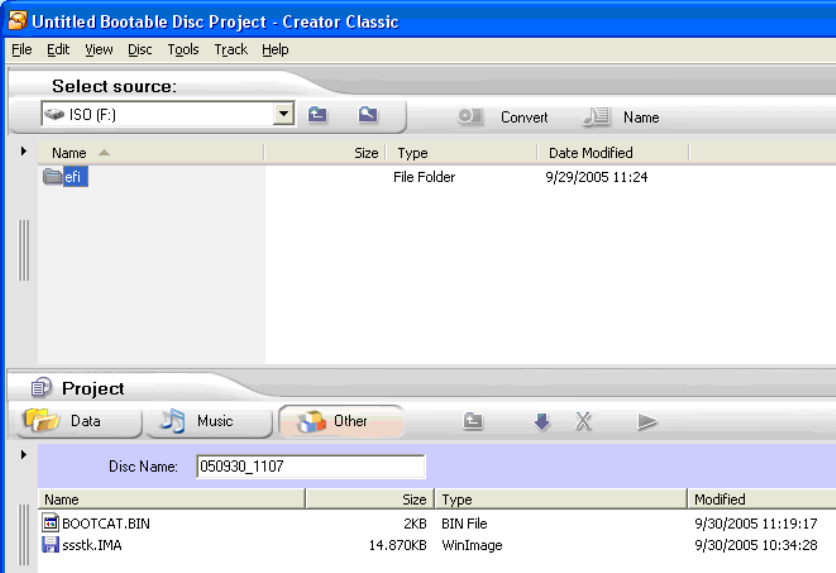Open the Track menu
The height and width of the screenshot is (573, 836).
[231, 50]
